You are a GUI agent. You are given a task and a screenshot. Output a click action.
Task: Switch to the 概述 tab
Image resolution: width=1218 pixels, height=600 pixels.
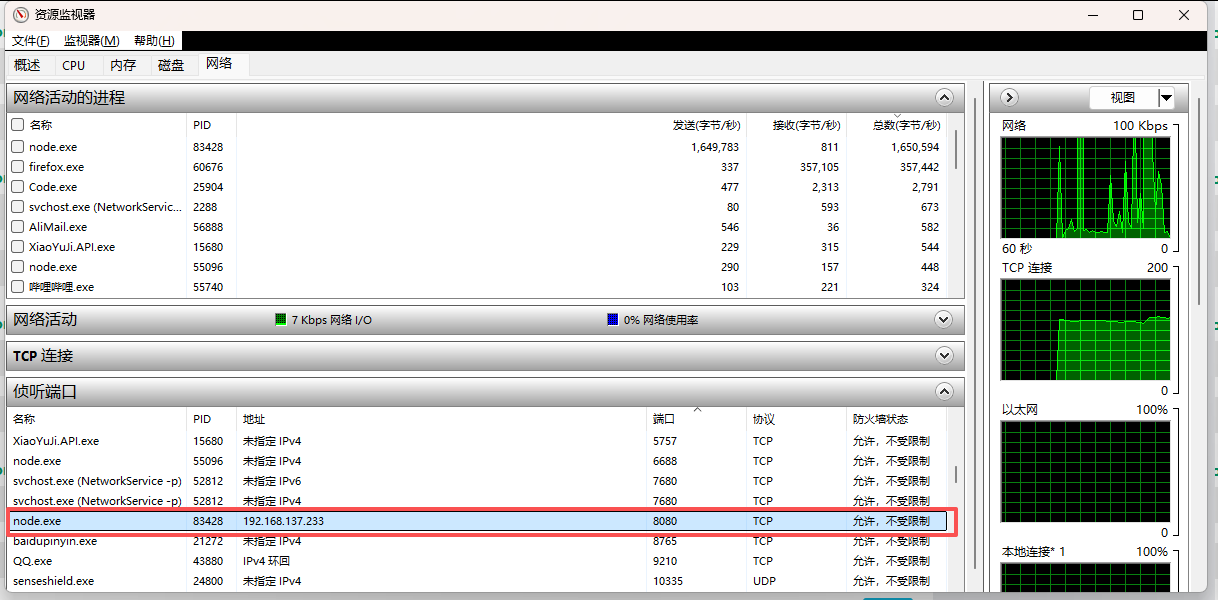point(28,65)
